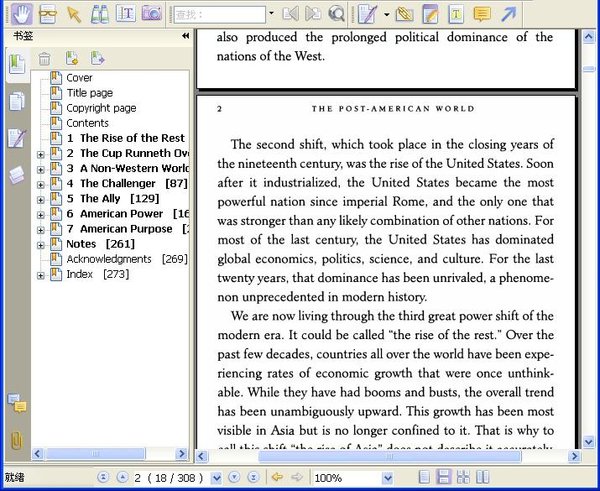Switch to facing pages layout
Screen dimensions: 600x491
tap(482, 477)
